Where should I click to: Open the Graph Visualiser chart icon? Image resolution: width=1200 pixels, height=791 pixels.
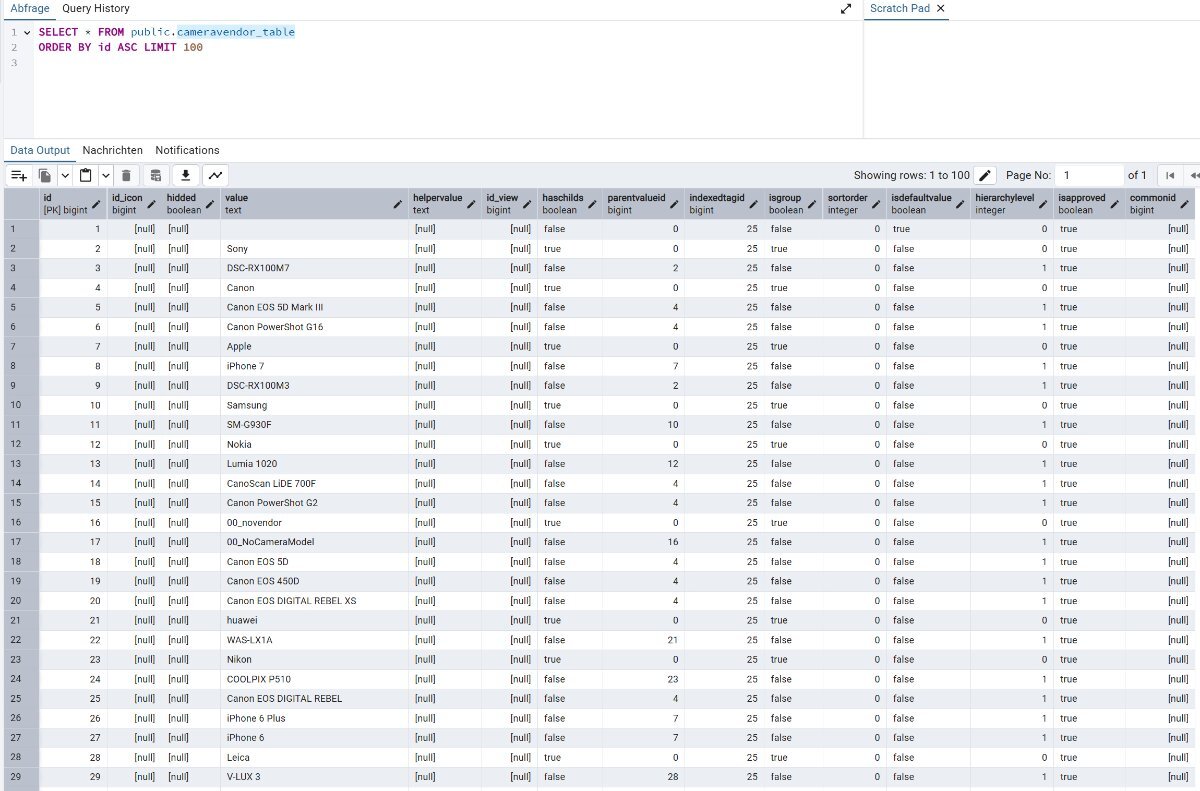[x=215, y=175]
